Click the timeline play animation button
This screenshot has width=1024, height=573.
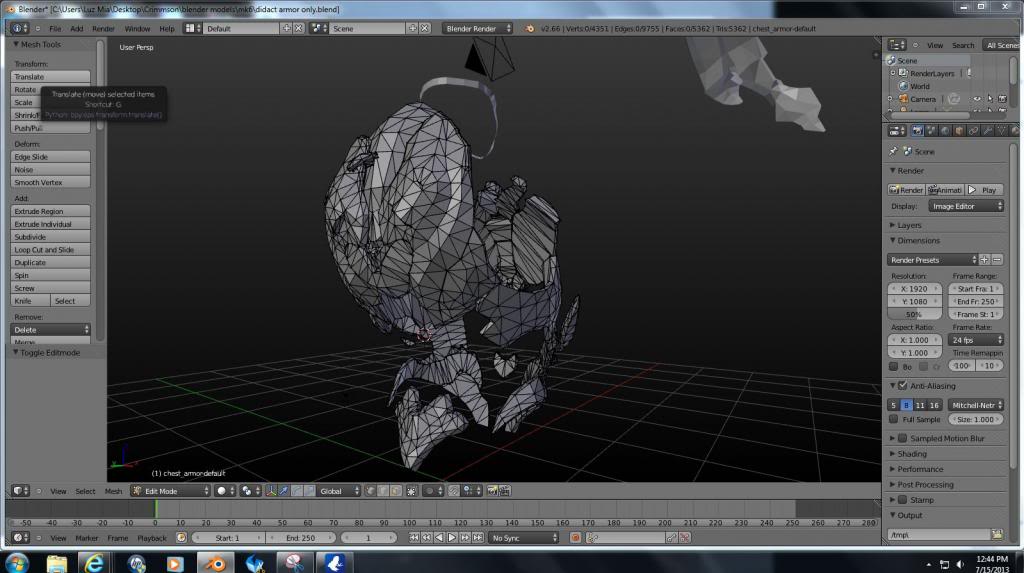point(451,538)
